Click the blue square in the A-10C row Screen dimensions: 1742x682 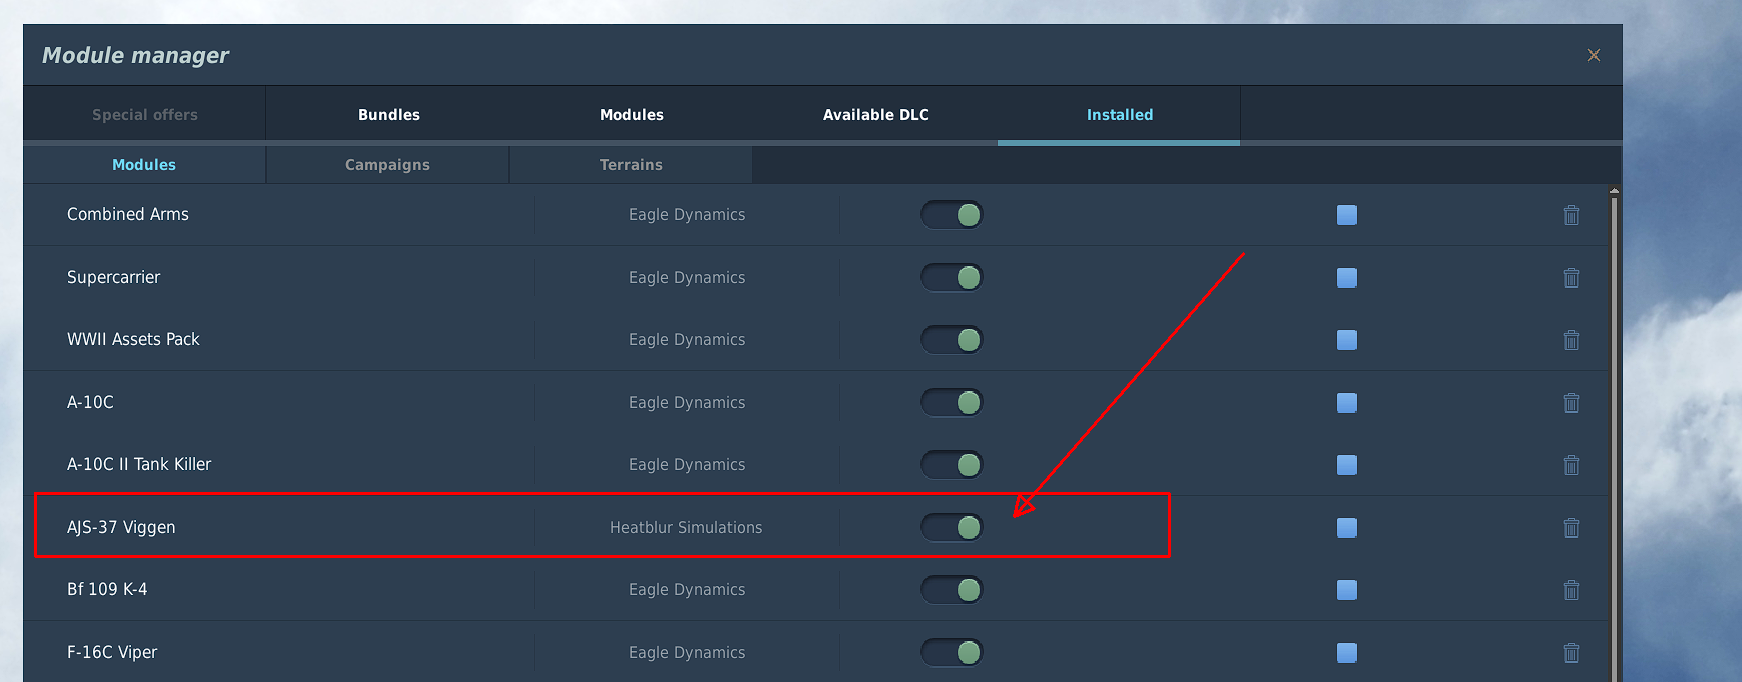point(1347,403)
